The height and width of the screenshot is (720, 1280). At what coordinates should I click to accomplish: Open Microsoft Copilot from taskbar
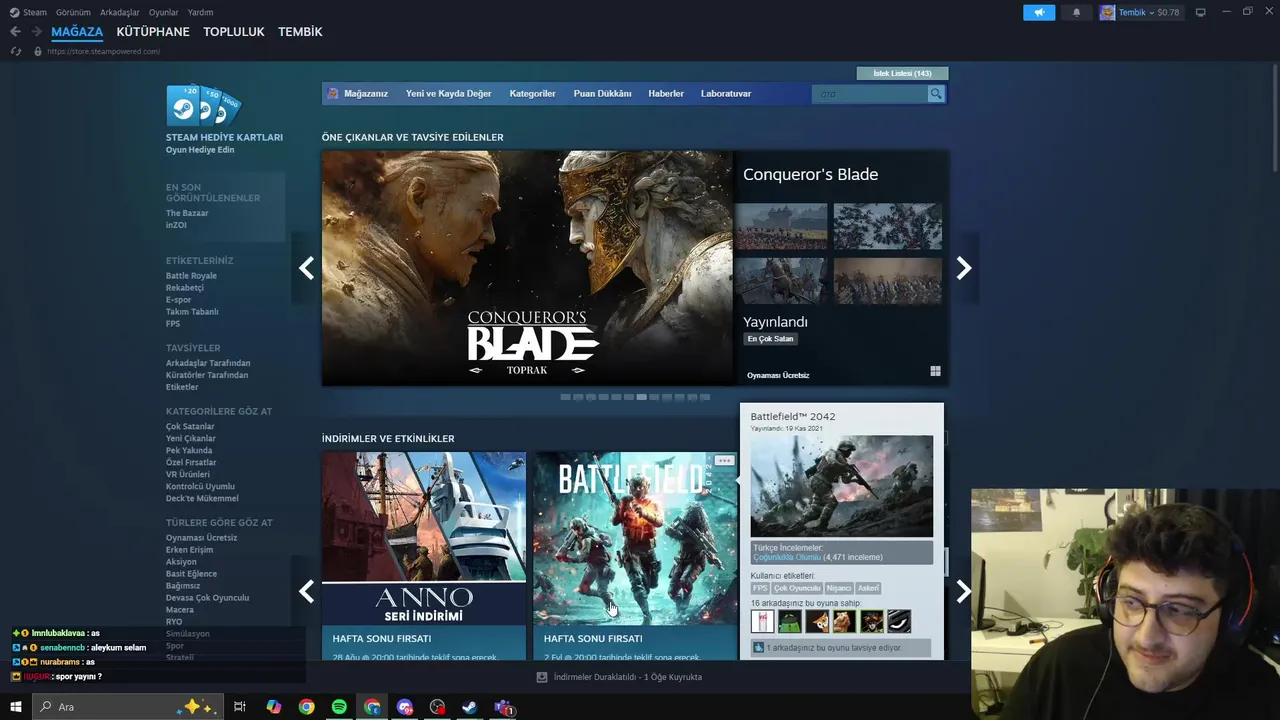pyautogui.click(x=273, y=707)
